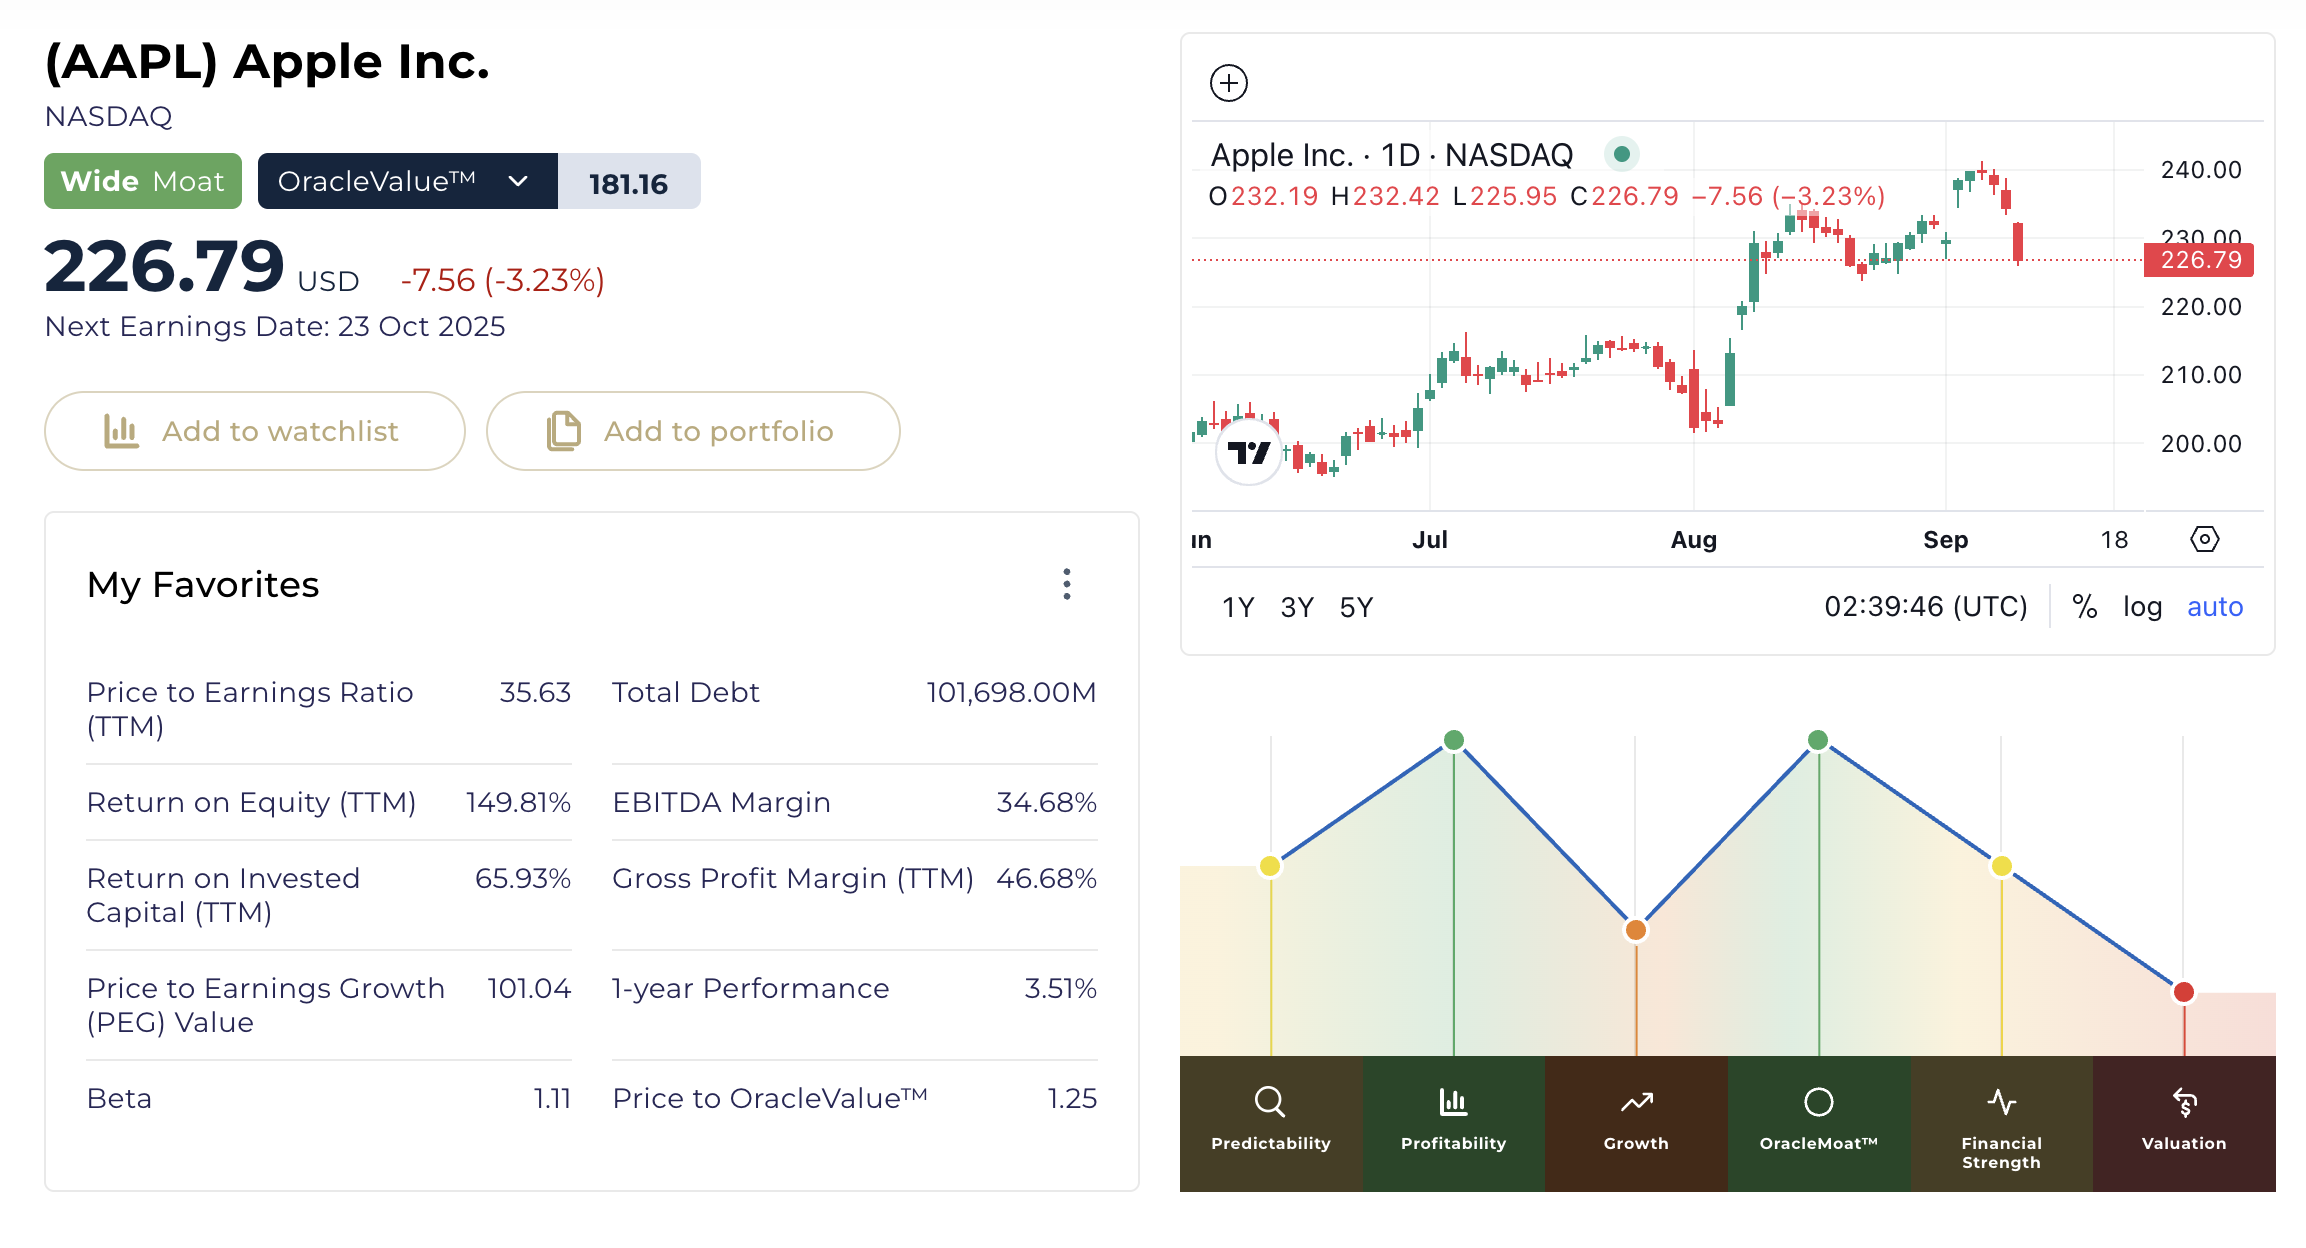Click red Valuation score dot
The image size is (2306, 1248).
pos(2184,992)
